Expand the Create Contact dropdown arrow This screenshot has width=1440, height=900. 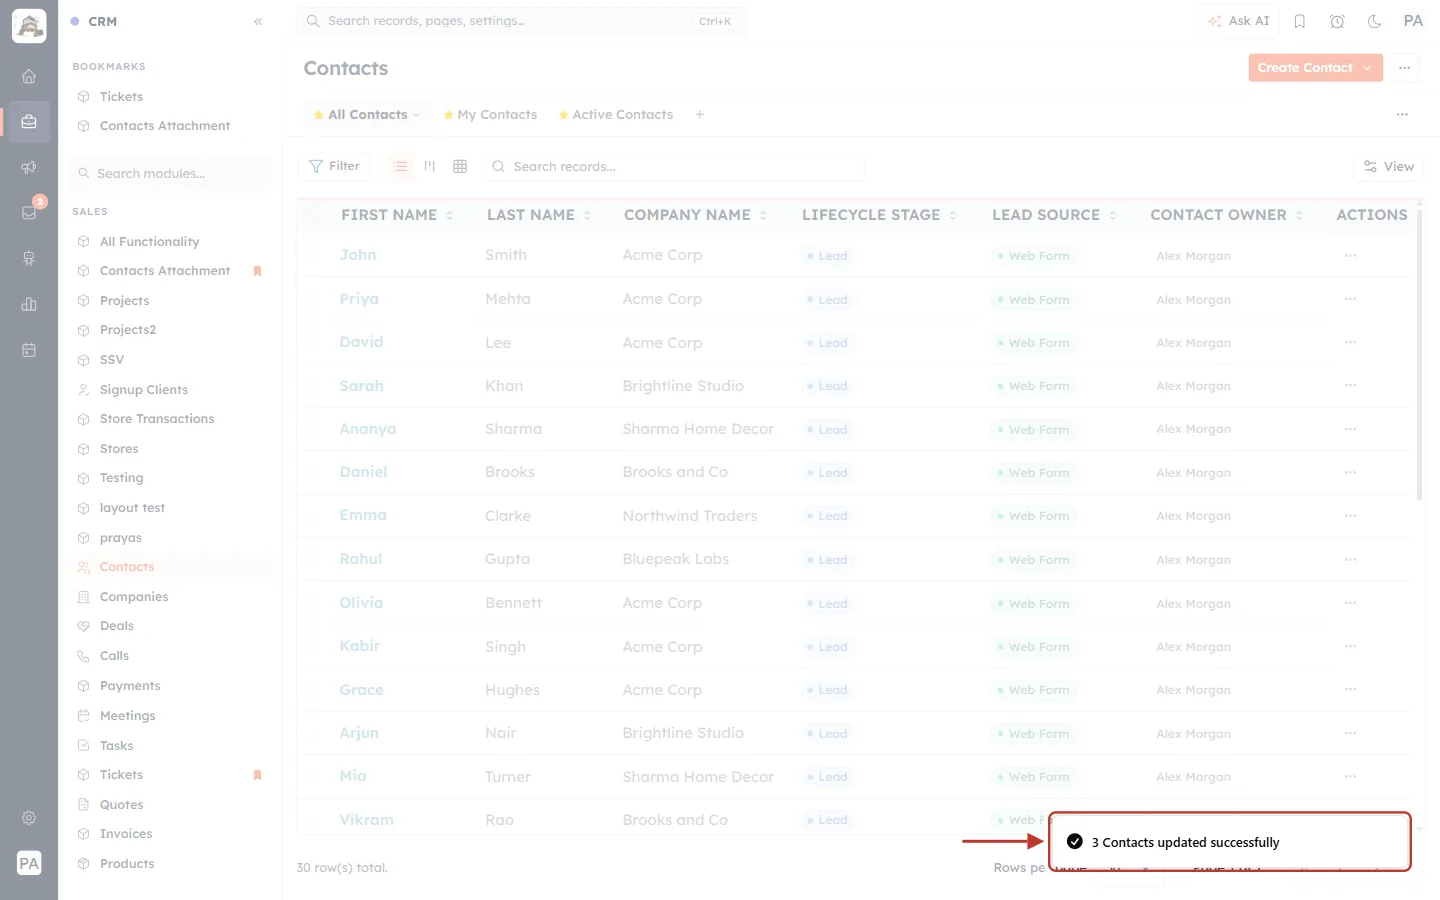(1367, 68)
